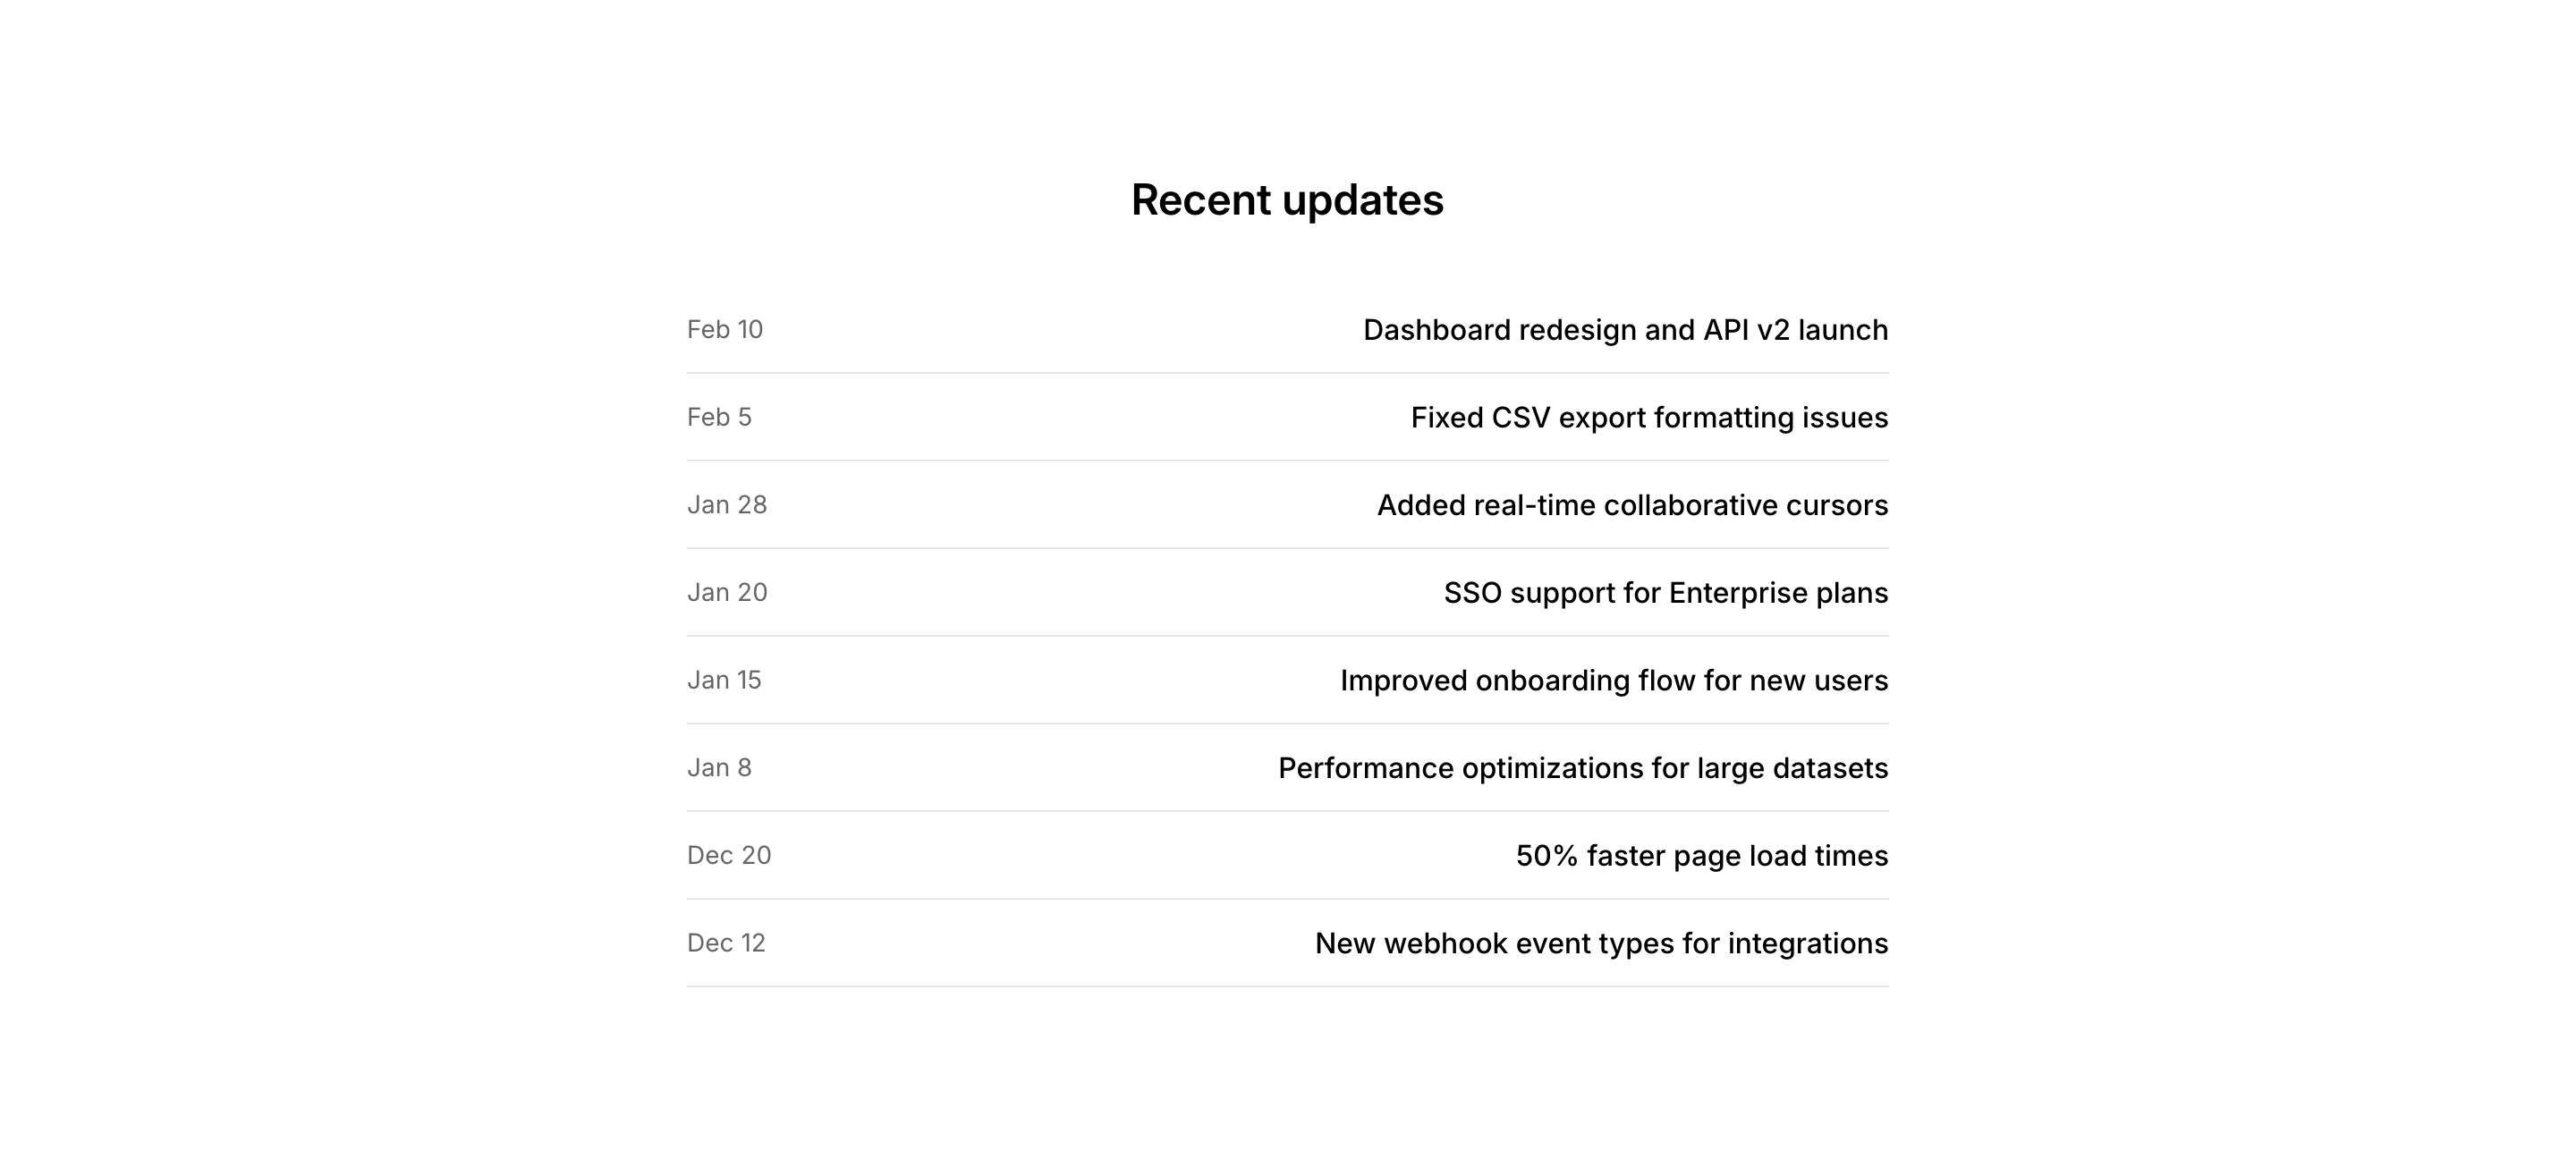Open the Fixed CSV export formatting issues entry

[x=1649, y=417]
